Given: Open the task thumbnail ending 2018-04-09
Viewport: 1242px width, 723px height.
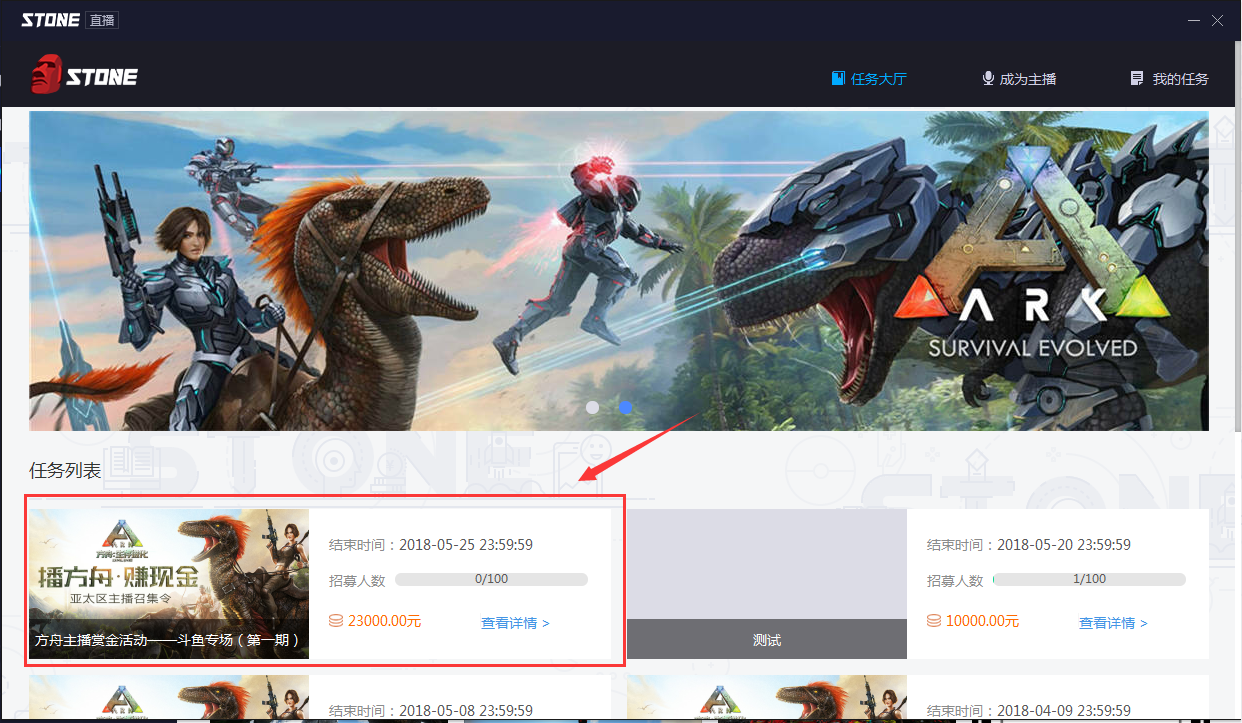Looking at the screenshot, I should click(x=766, y=698).
